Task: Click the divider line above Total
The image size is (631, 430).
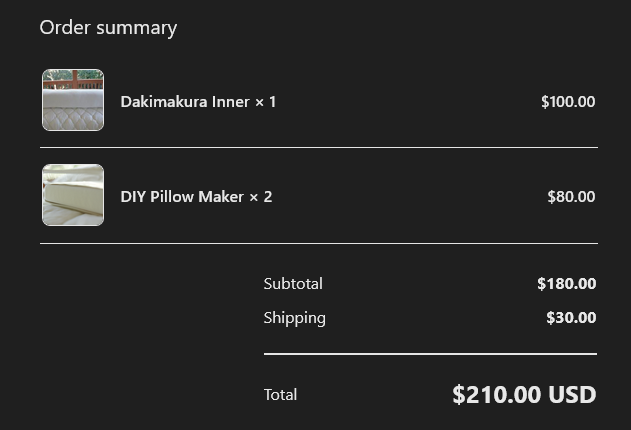Action: point(430,354)
